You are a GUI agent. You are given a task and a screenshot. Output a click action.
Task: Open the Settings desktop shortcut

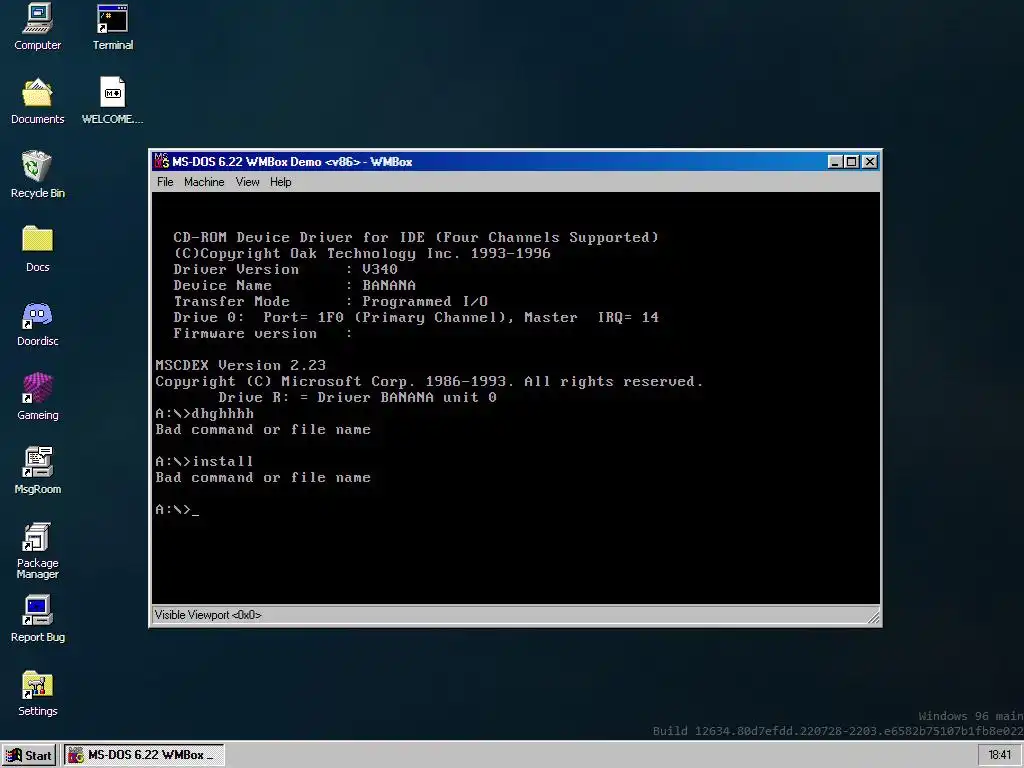tap(37, 692)
